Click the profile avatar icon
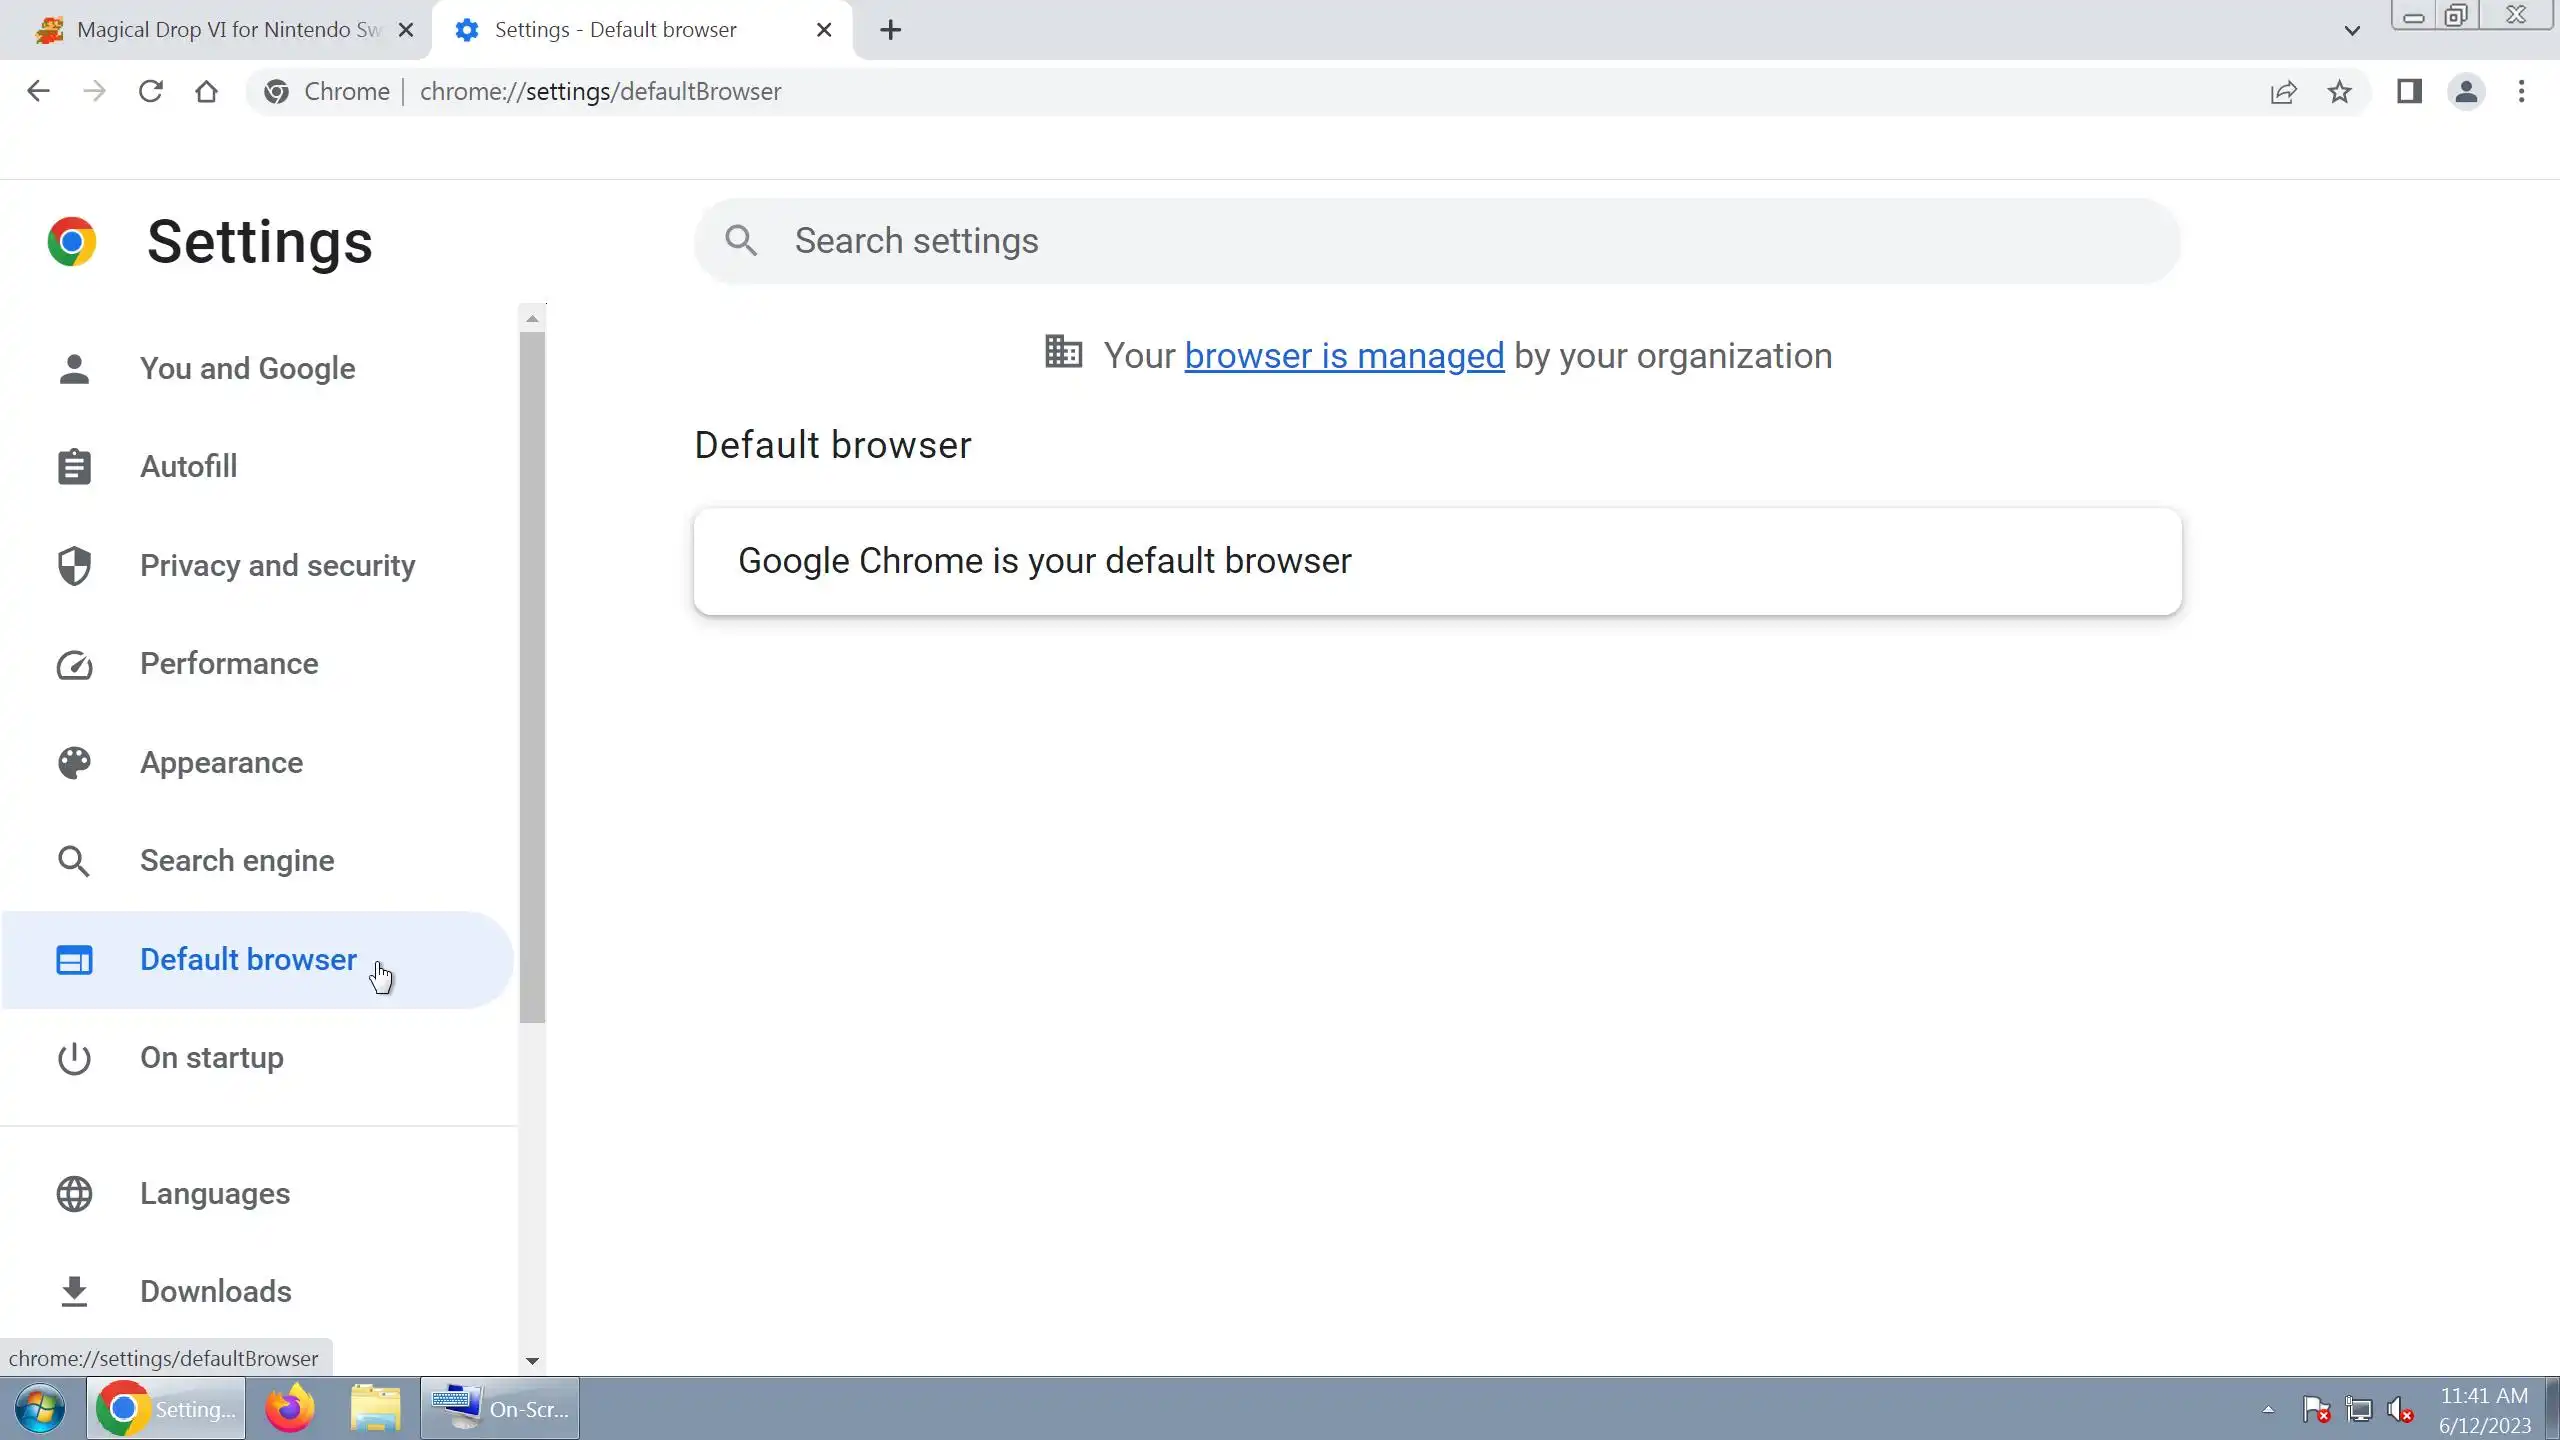 (2466, 92)
